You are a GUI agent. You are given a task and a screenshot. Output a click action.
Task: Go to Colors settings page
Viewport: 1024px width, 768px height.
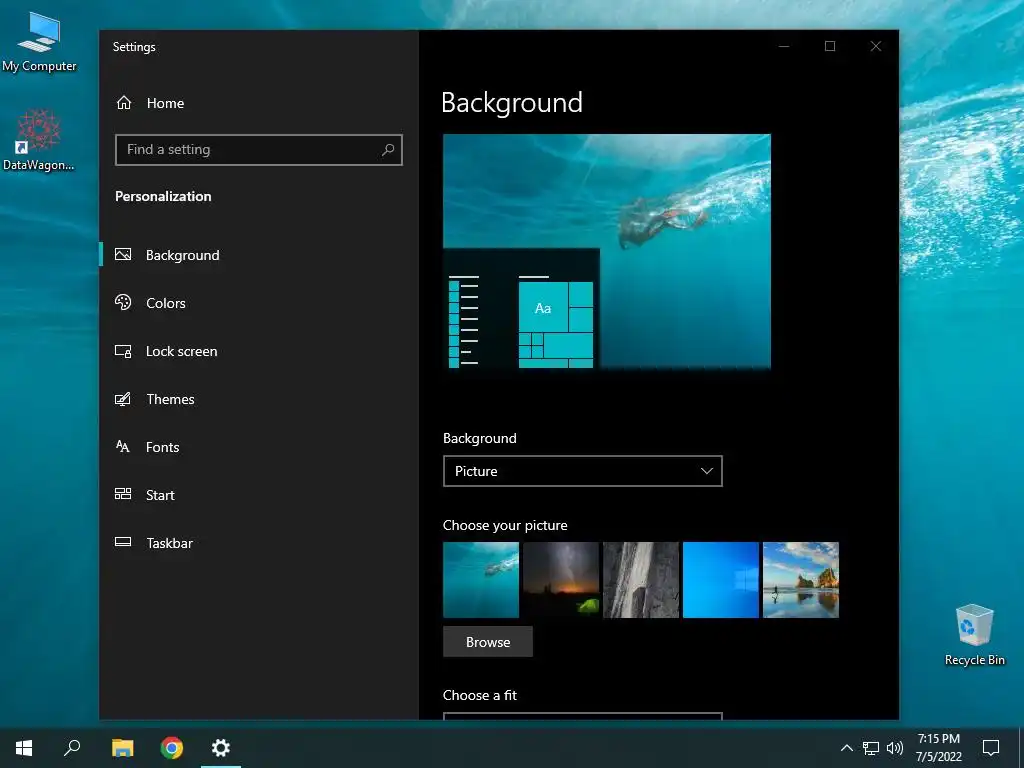click(165, 303)
